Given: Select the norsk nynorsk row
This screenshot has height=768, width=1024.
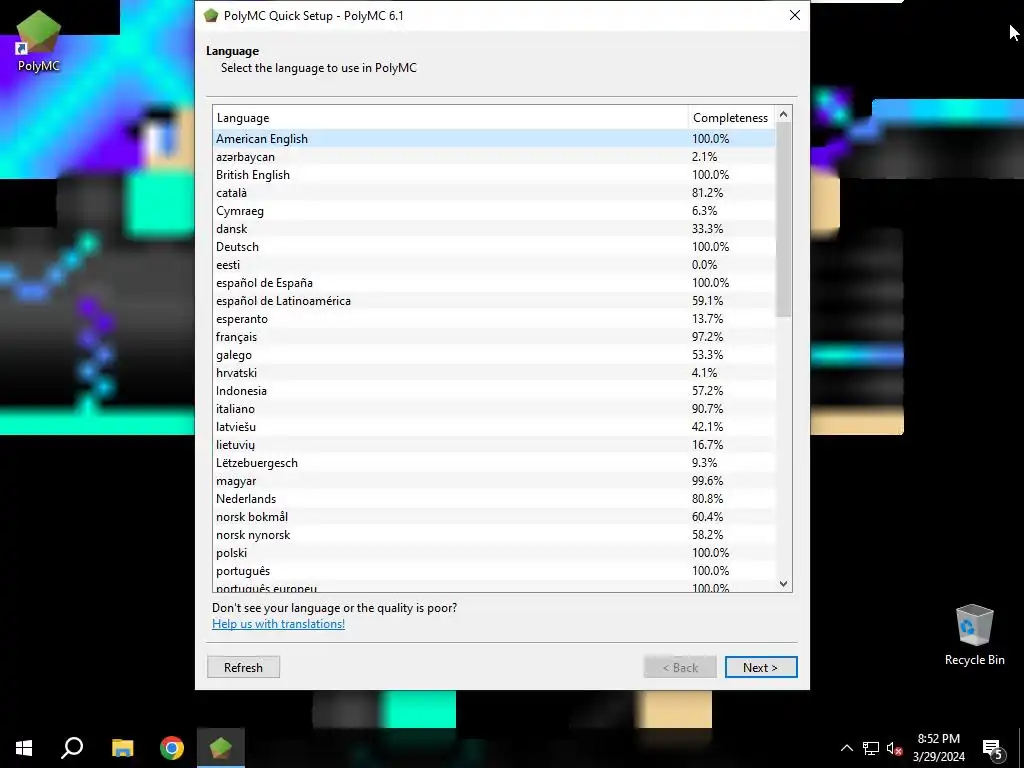Looking at the screenshot, I should [494, 535].
